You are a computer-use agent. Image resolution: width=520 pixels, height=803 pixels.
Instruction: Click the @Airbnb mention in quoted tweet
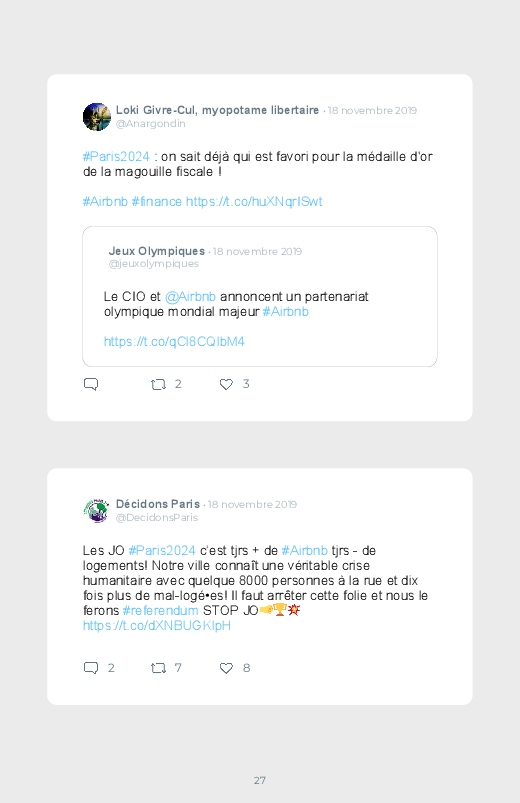(x=191, y=297)
